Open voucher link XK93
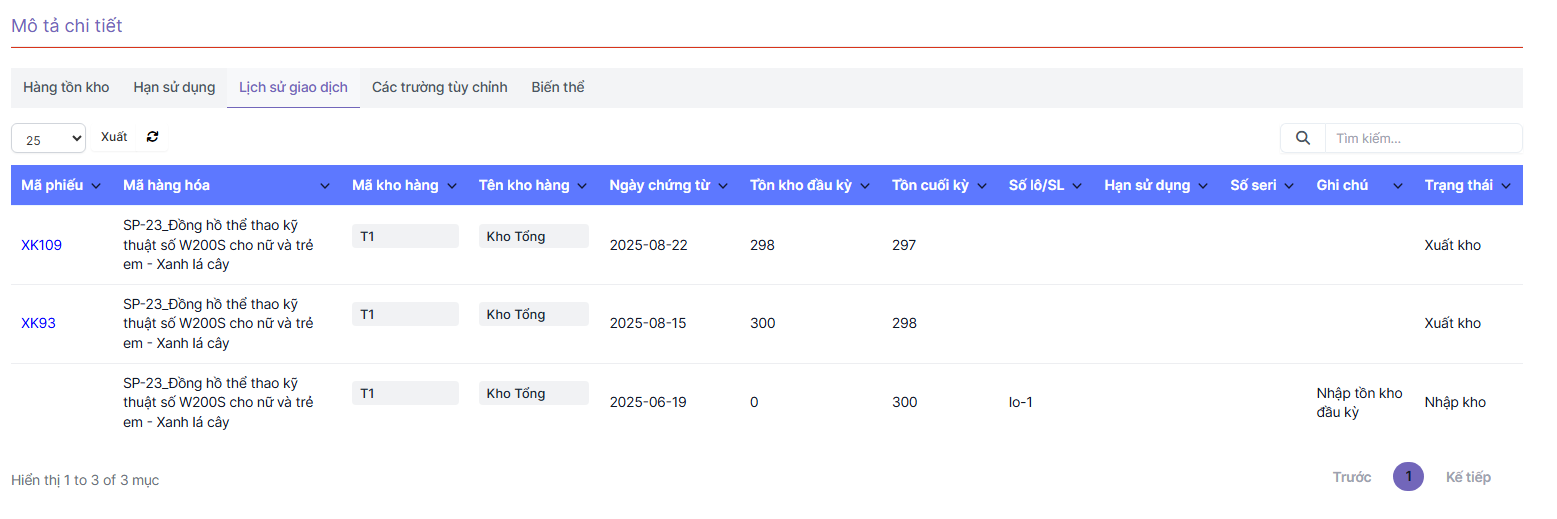Screen dimensions: 1557x519 (x=38, y=323)
